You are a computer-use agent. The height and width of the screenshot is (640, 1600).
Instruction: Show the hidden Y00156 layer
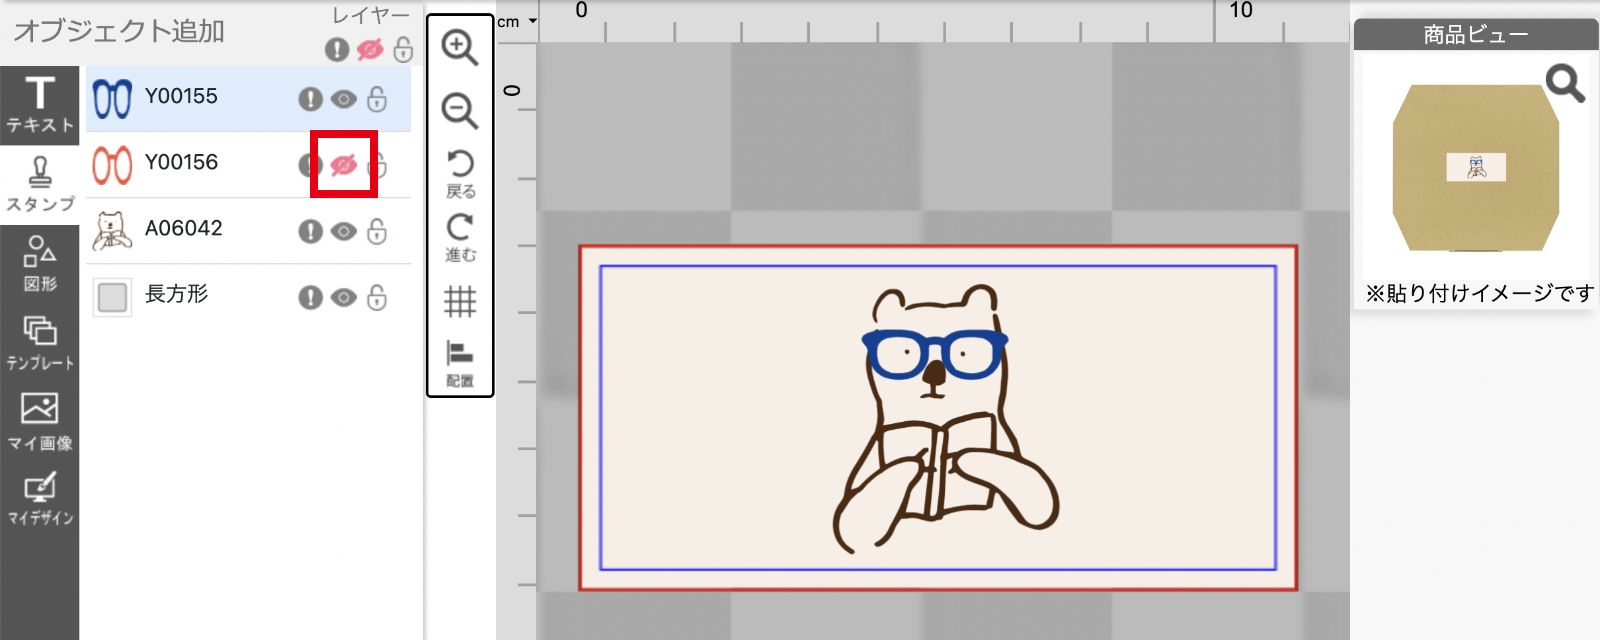point(343,165)
